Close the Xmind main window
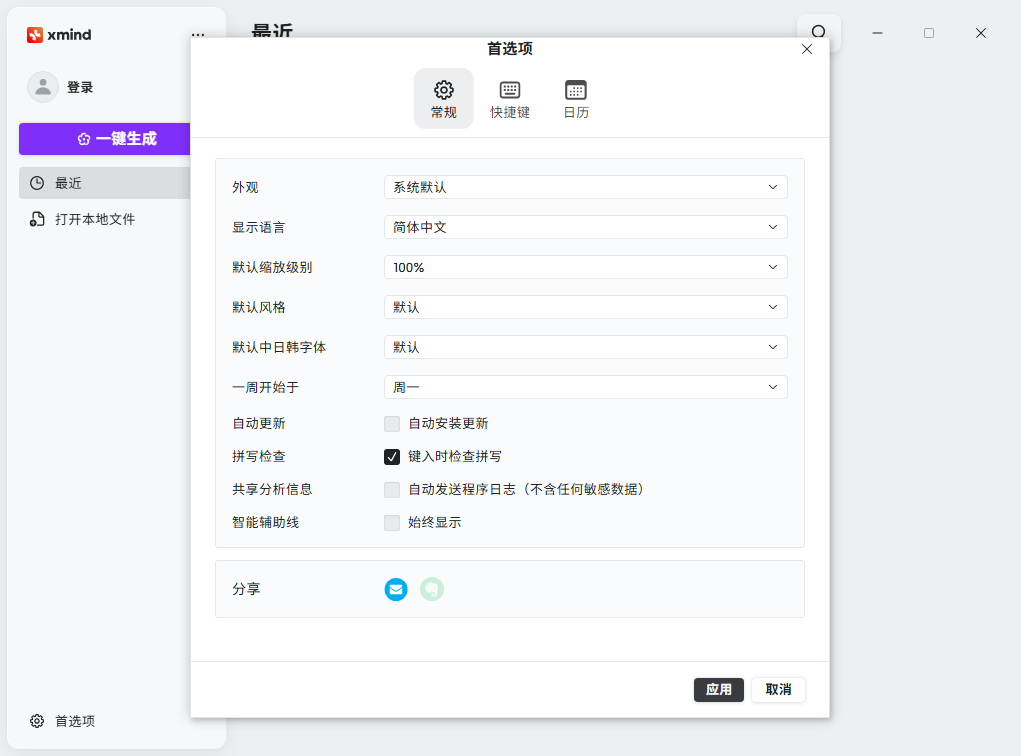Image resolution: width=1021 pixels, height=756 pixels. [981, 33]
